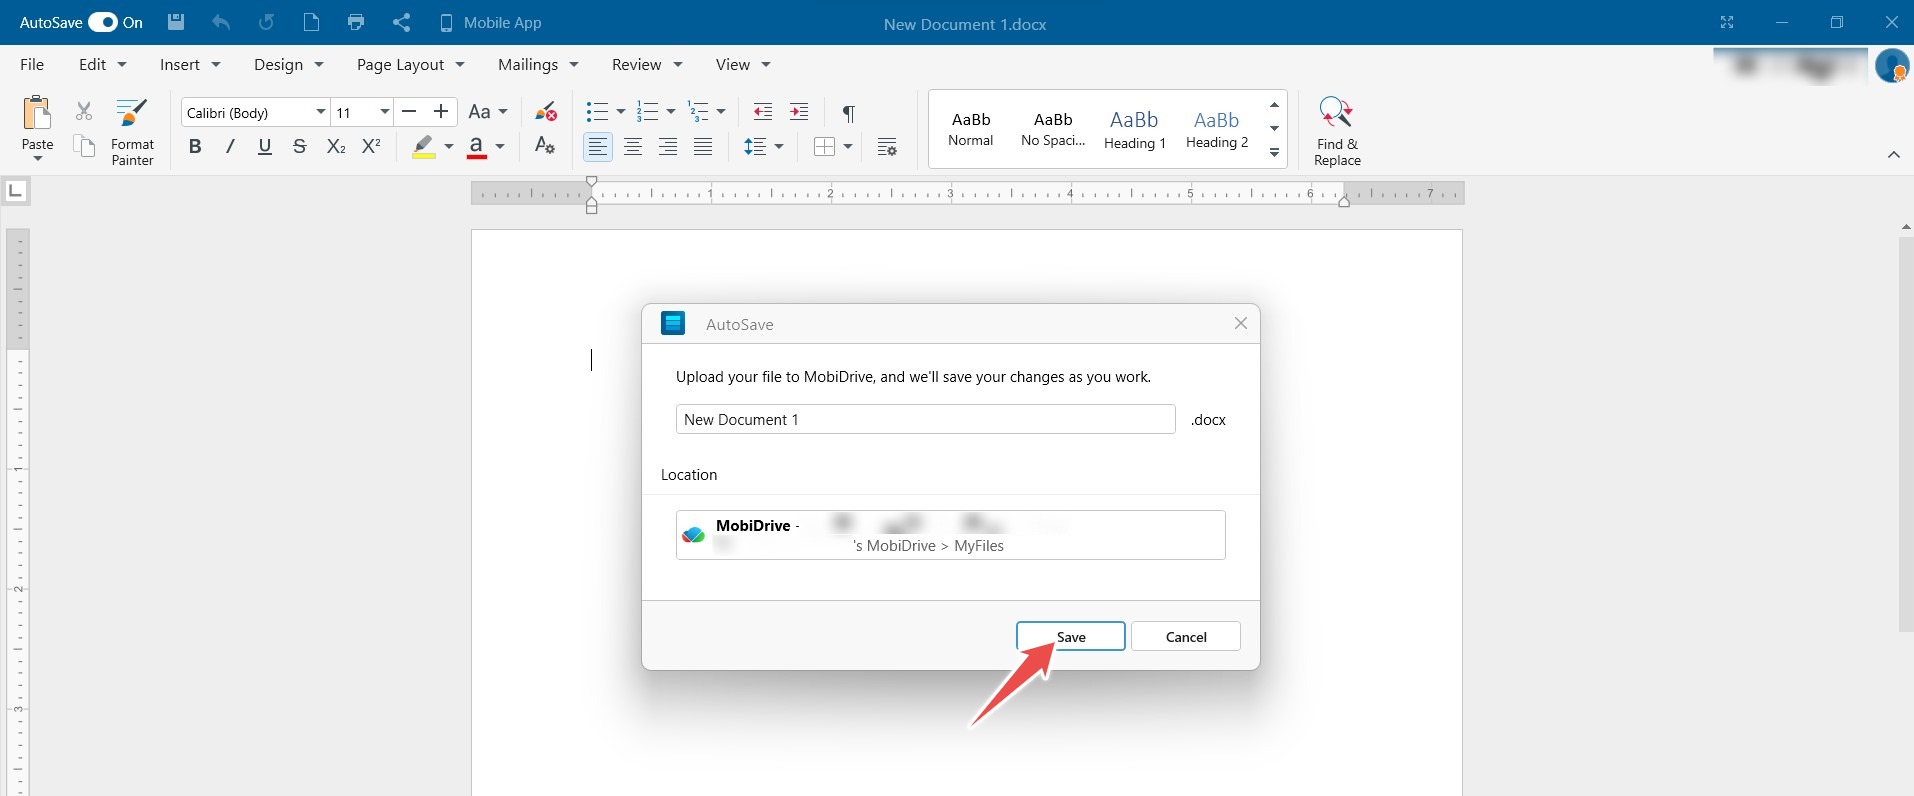Apply the No Spacing style

(1053, 129)
